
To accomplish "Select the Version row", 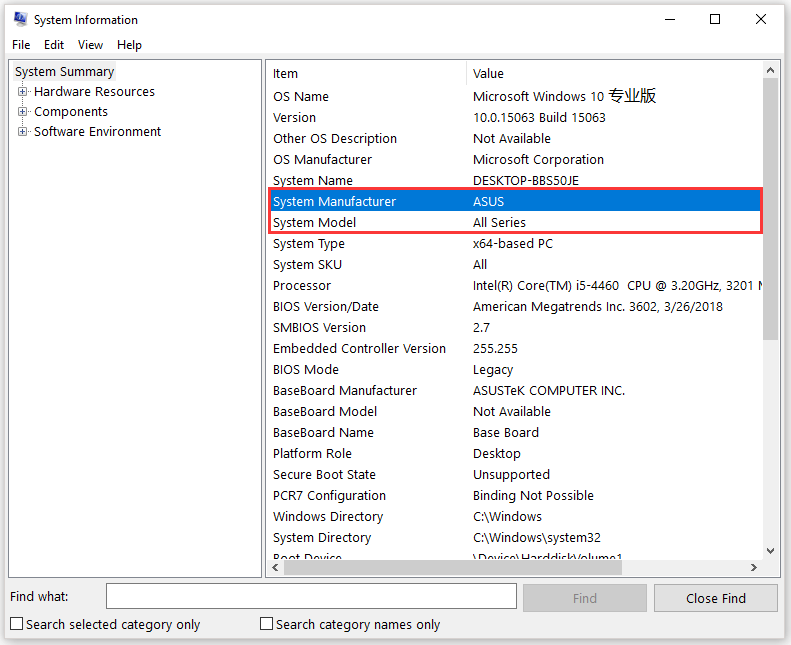I will pos(515,118).
